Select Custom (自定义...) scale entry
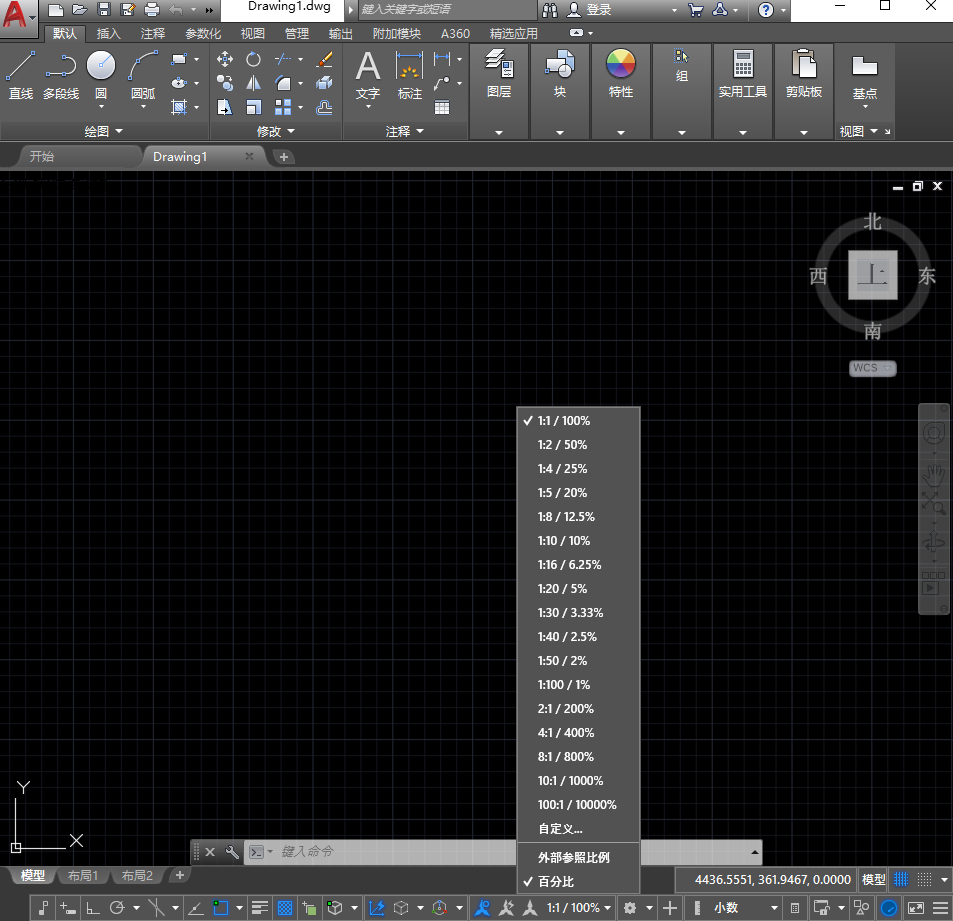 pyautogui.click(x=578, y=829)
